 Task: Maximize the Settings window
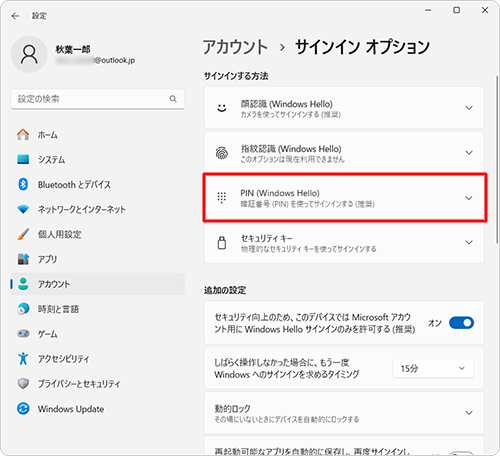(457, 10)
